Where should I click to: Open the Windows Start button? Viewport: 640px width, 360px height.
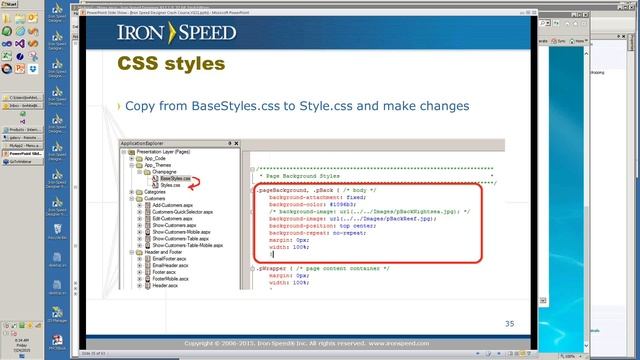pyautogui.click(x=9, y=4)
